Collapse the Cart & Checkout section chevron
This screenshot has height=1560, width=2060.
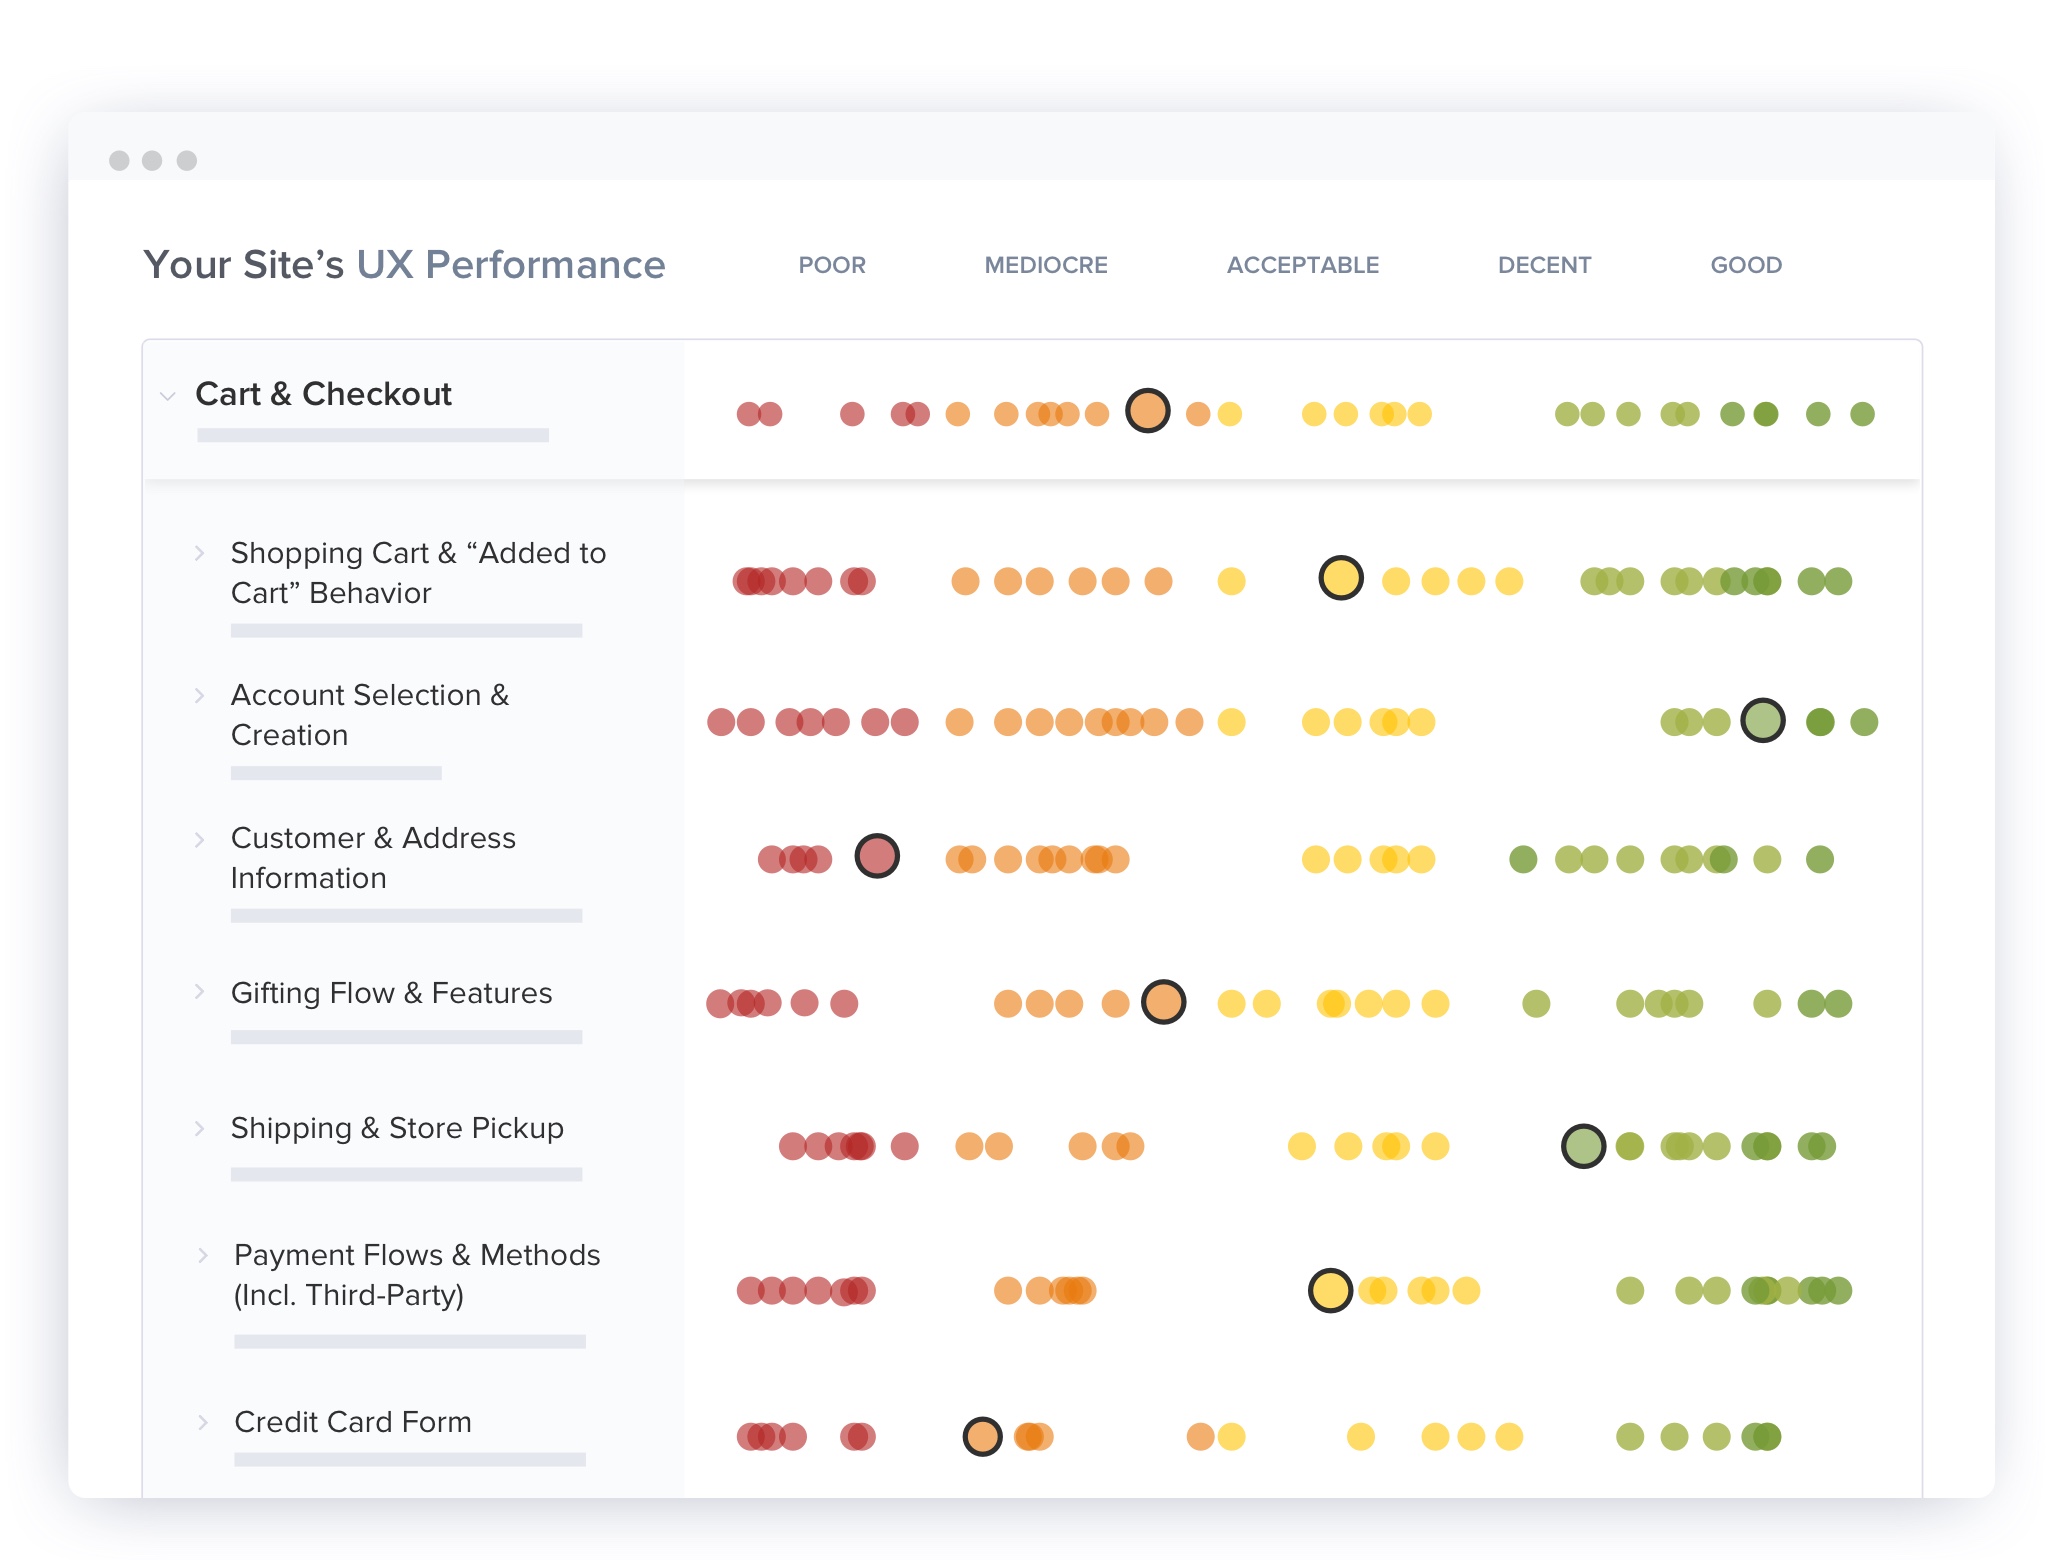pyautogui.click(x=168, y=396)
